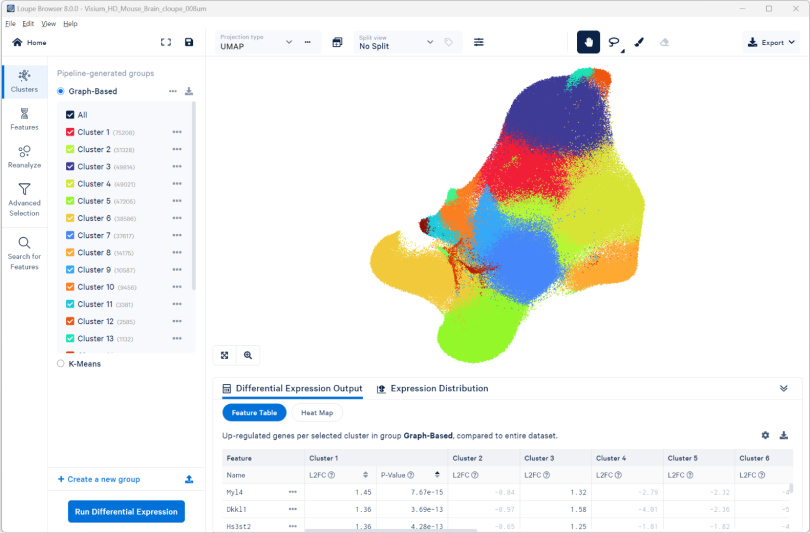Open the Reanalyze sidebar panel
The width and height of the screenshot is (810, 533).
(24, 156)
